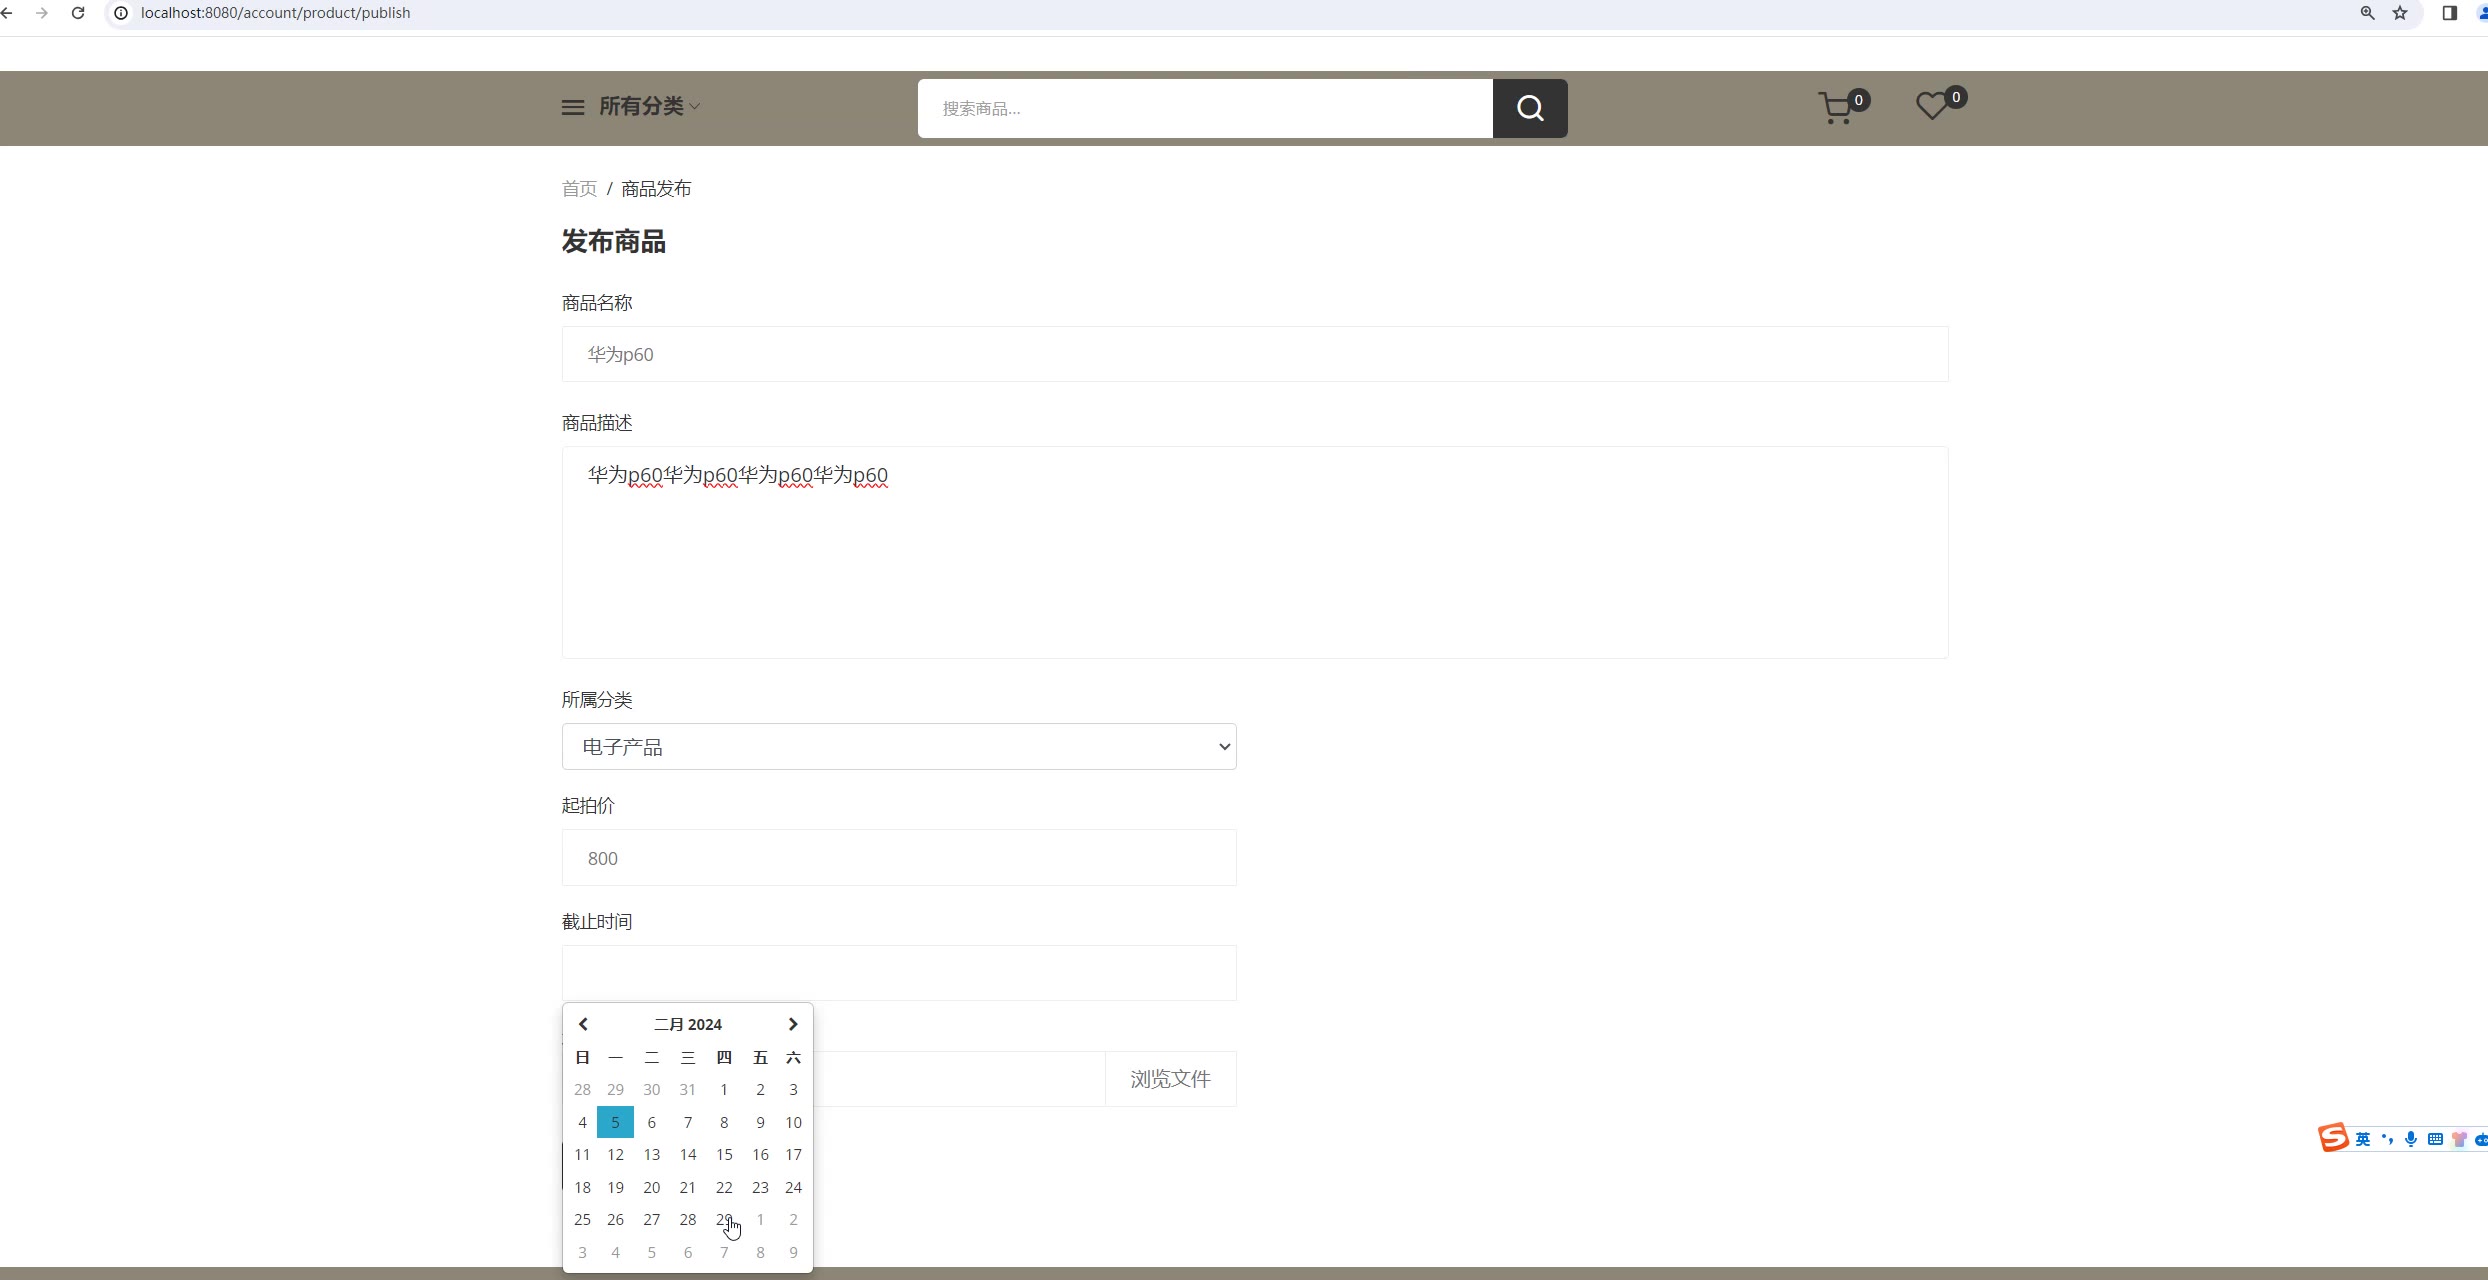Open the browser side panel
This screenshot has width=2488, height=1280.
[2449, 13]
